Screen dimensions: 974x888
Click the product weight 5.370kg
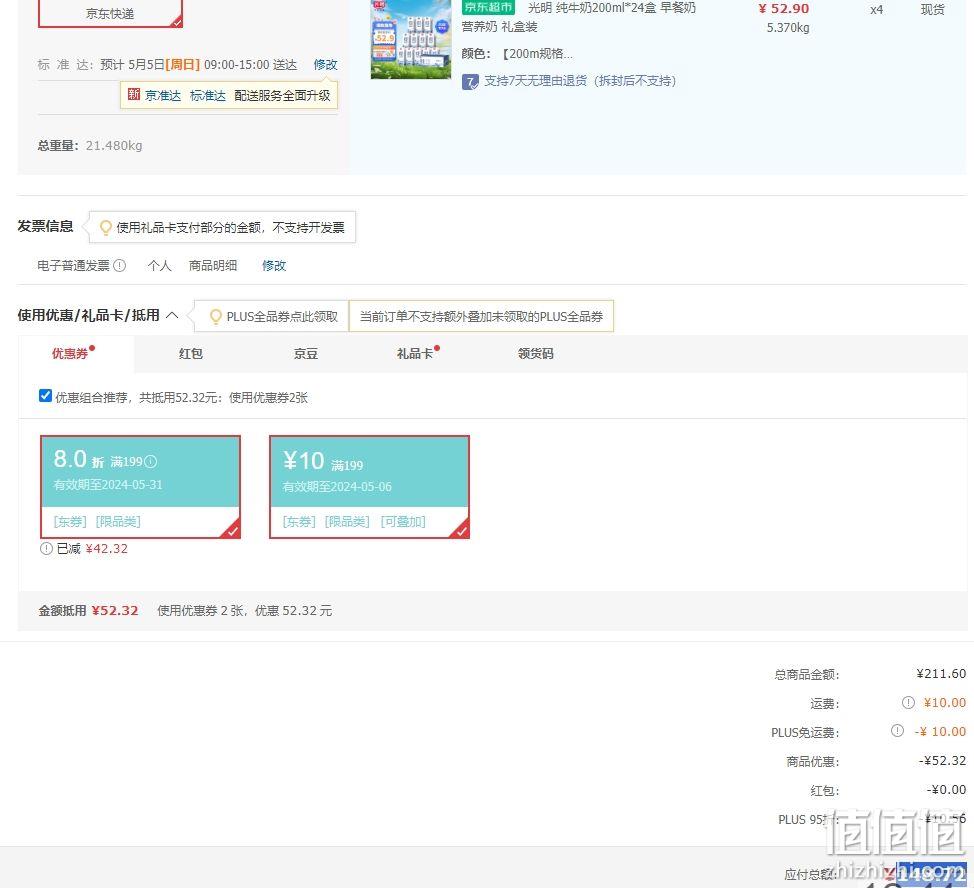[x=788, y=27]
